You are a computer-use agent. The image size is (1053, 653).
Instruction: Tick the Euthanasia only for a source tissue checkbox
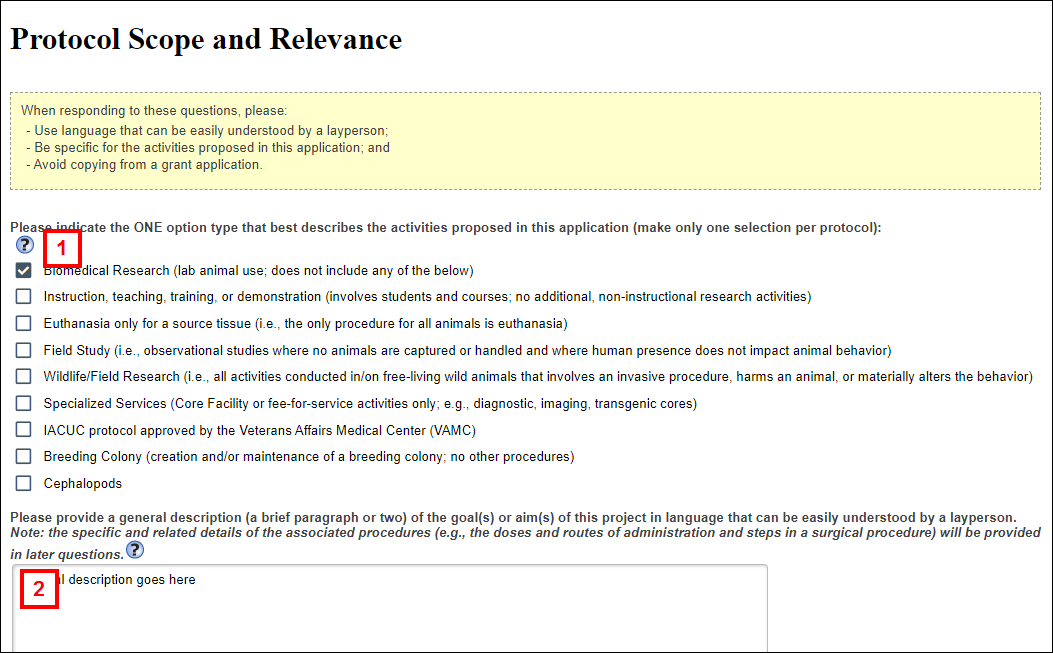24,324
